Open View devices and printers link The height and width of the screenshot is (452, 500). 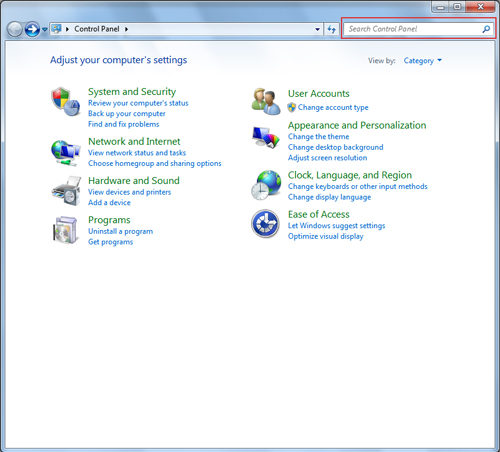tap(129, 192)
